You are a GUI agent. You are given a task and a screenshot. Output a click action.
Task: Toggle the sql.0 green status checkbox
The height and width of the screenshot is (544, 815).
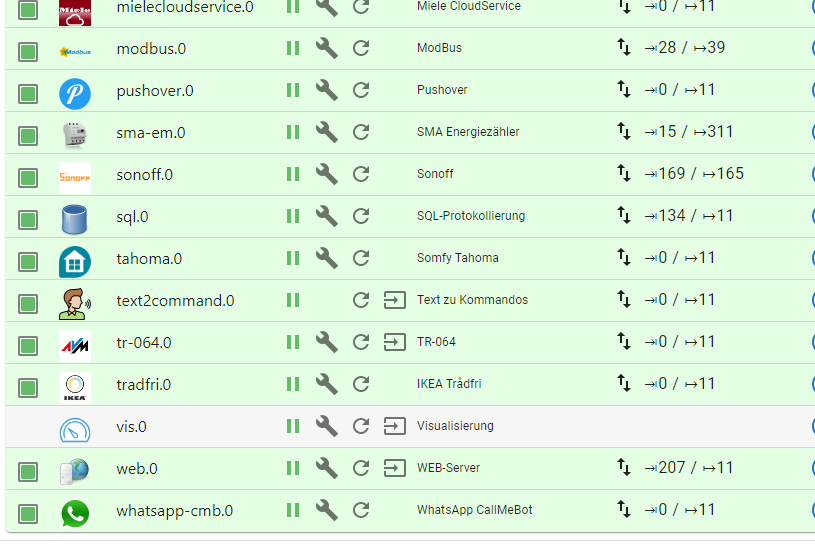[28, 217]
